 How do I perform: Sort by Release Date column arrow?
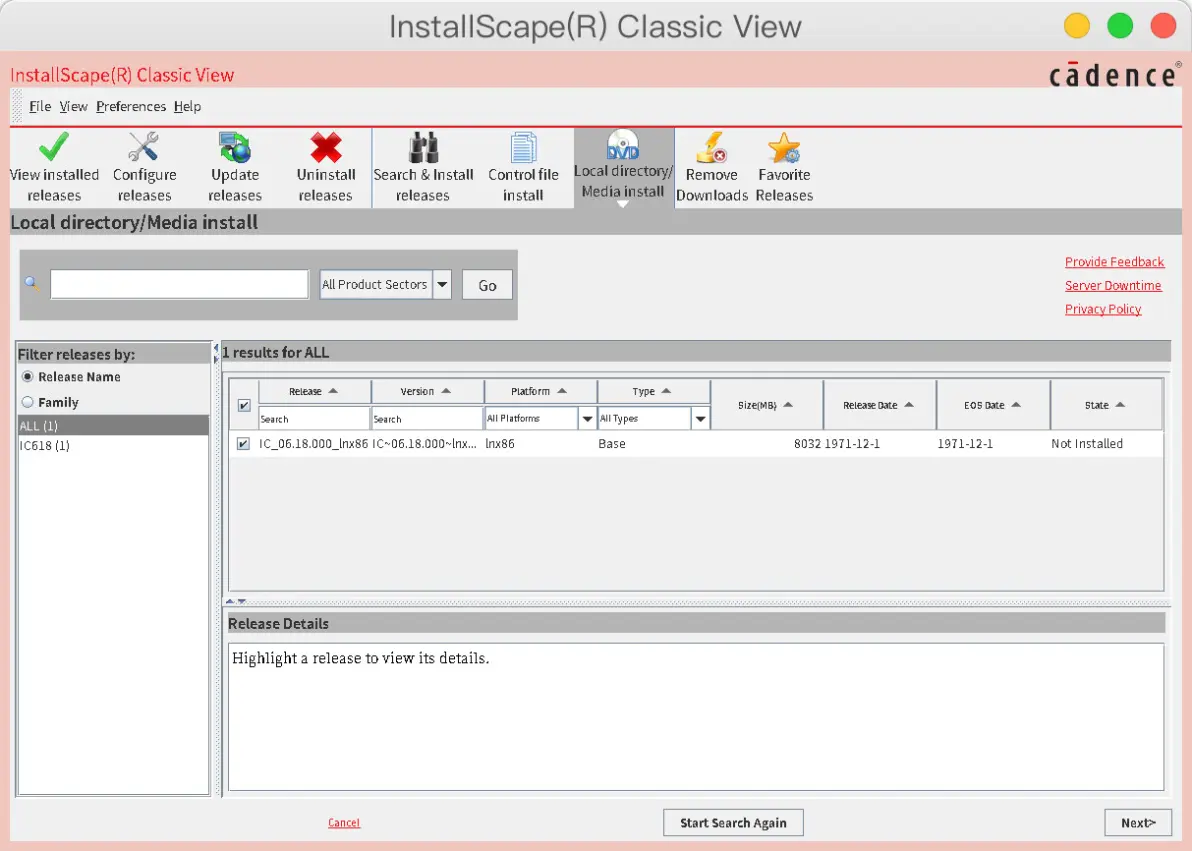(909, 405)
